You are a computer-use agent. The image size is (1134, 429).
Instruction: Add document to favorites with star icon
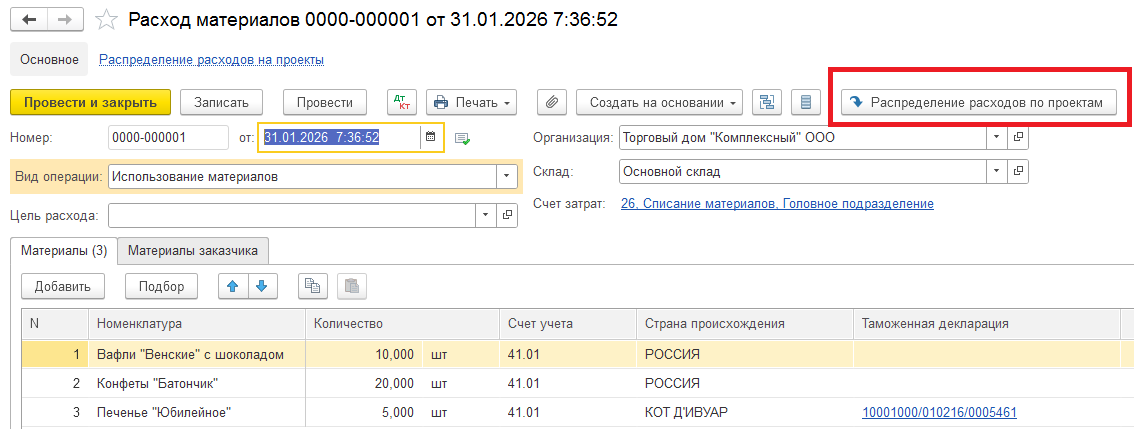click(x=106, y=20)
